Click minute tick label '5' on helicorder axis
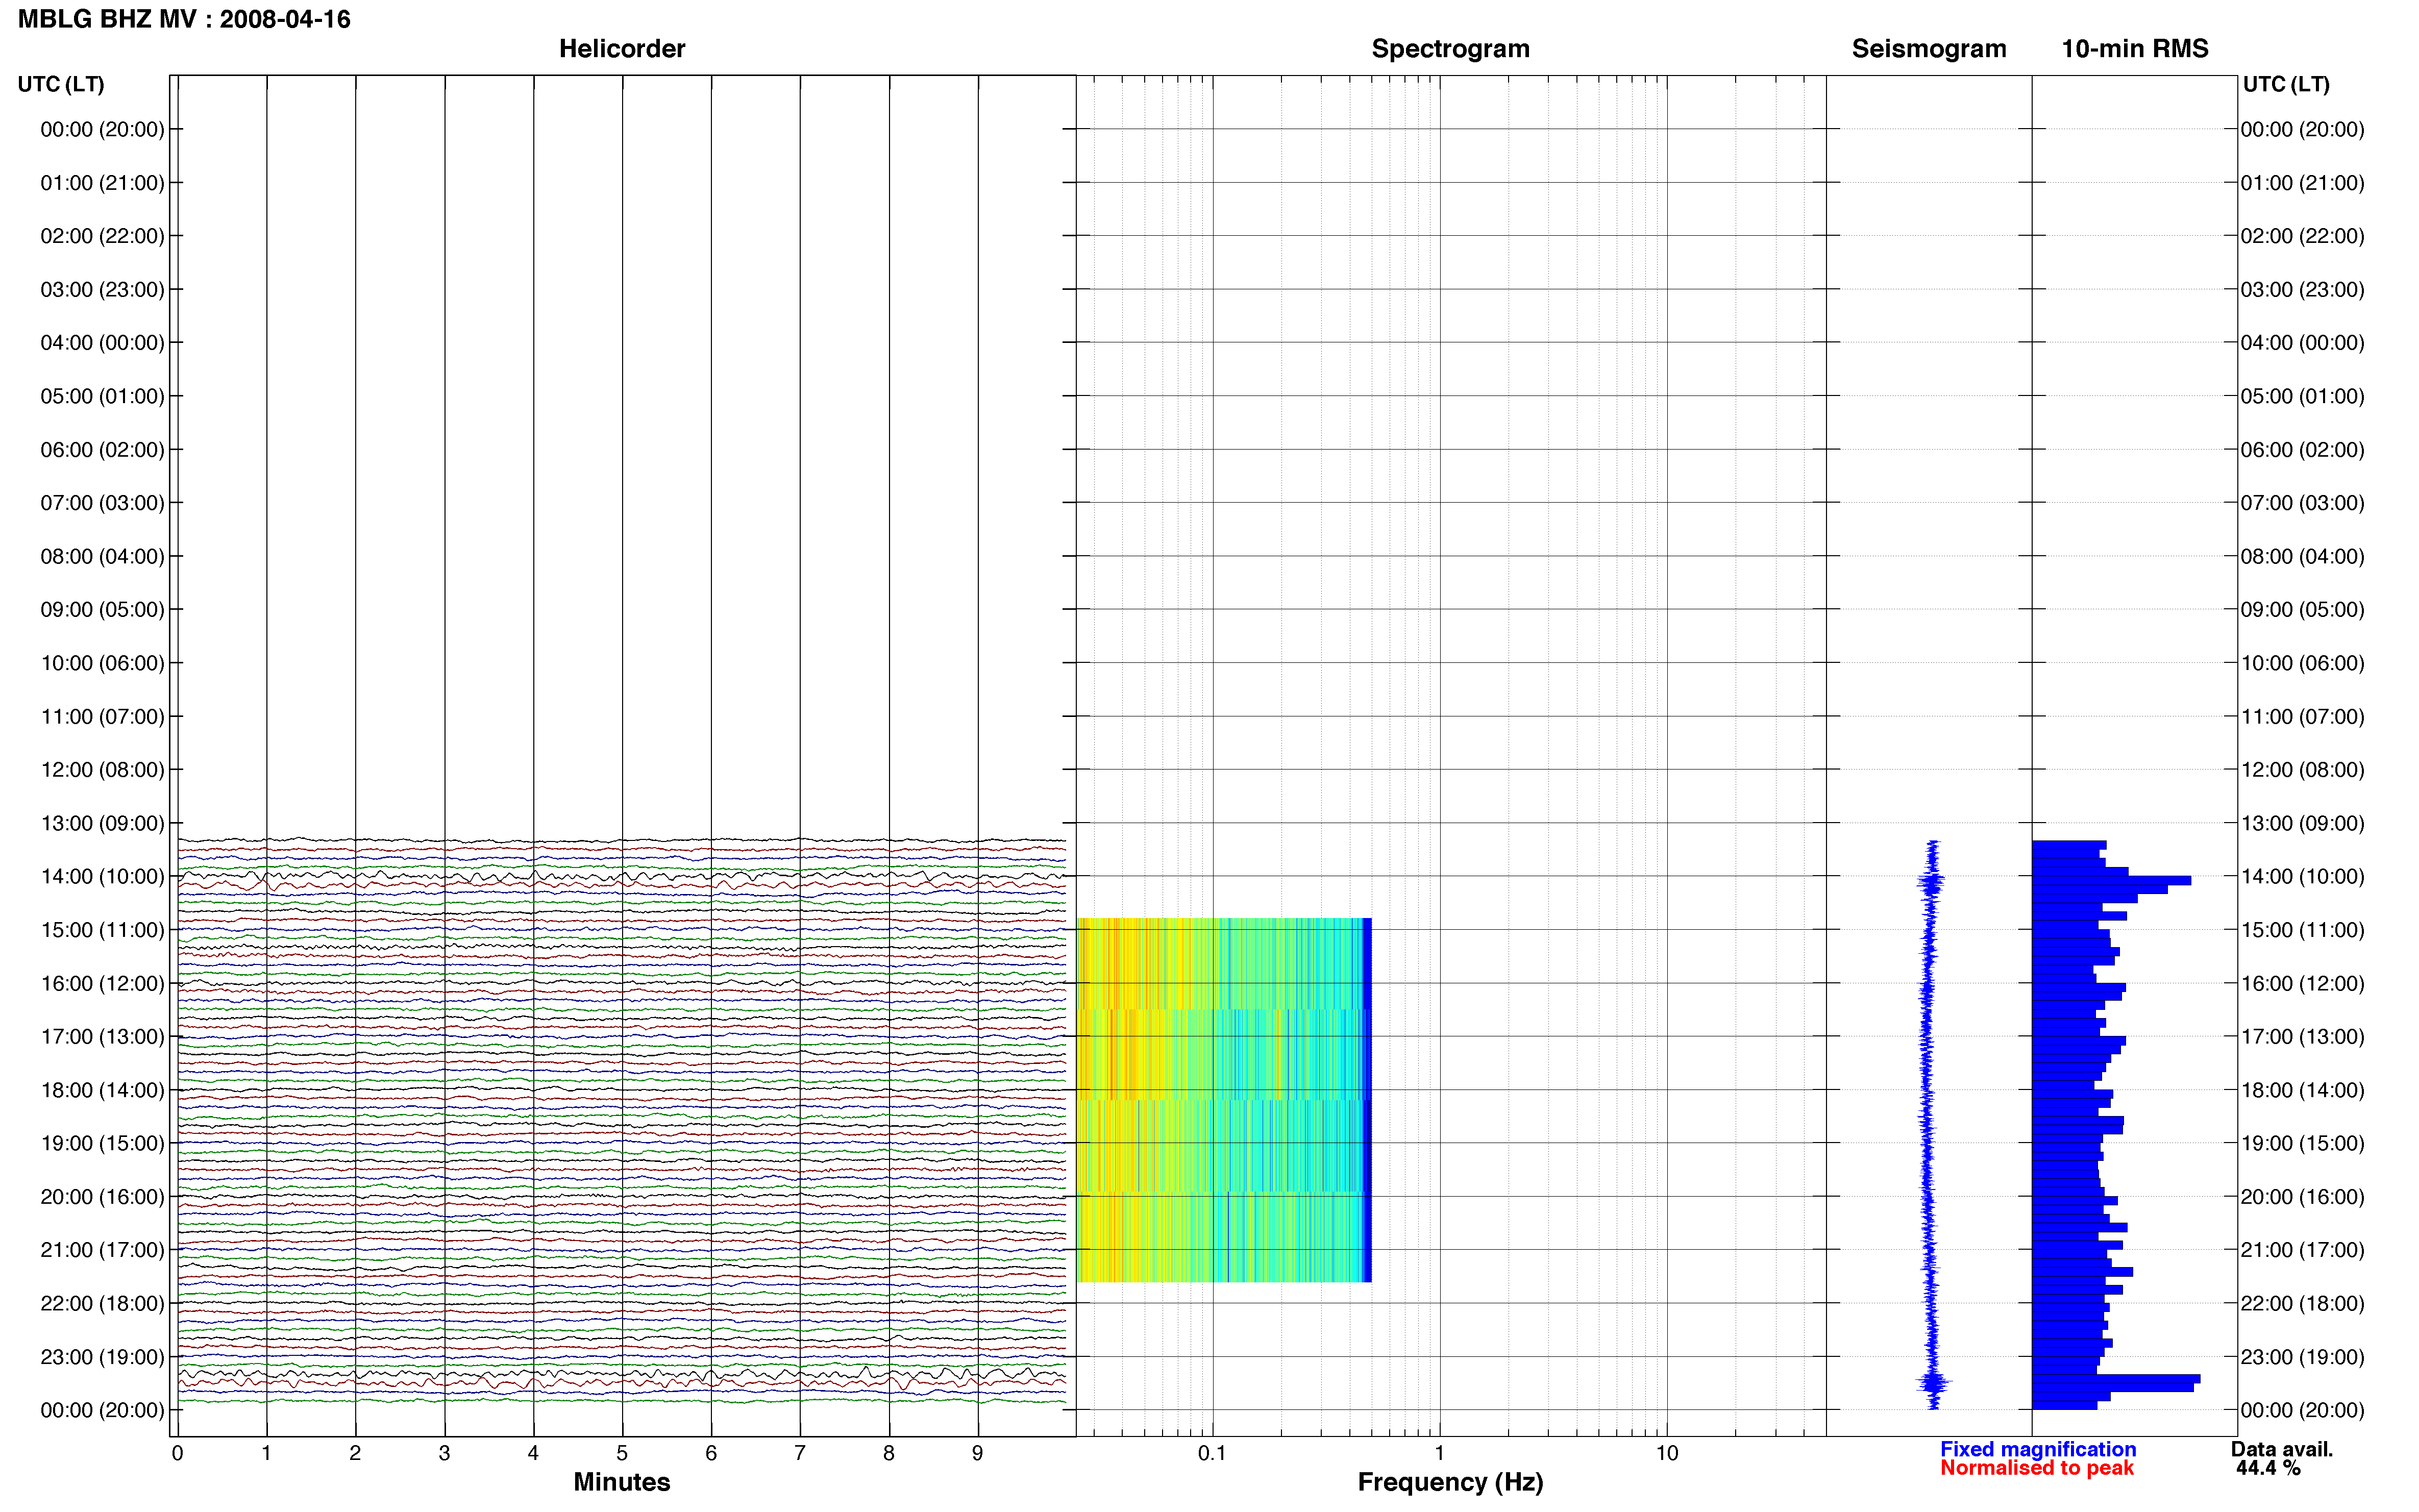The width and height of the screenshot is (2419, 1512). coord(622,1453)
